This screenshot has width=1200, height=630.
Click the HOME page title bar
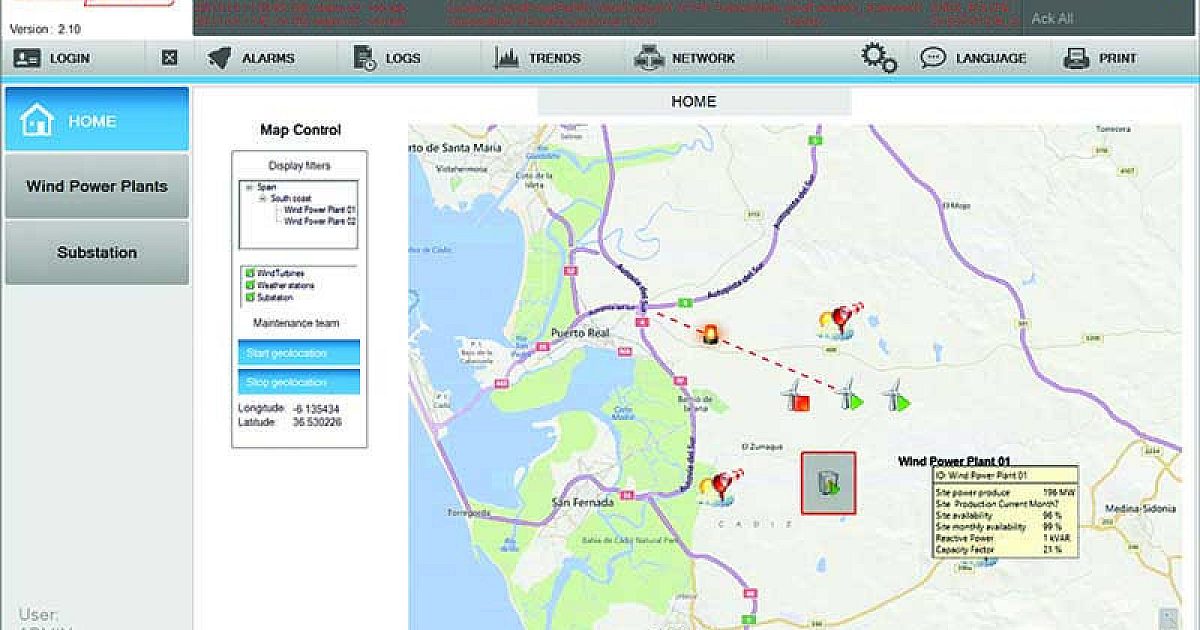(x=694, y=101)
